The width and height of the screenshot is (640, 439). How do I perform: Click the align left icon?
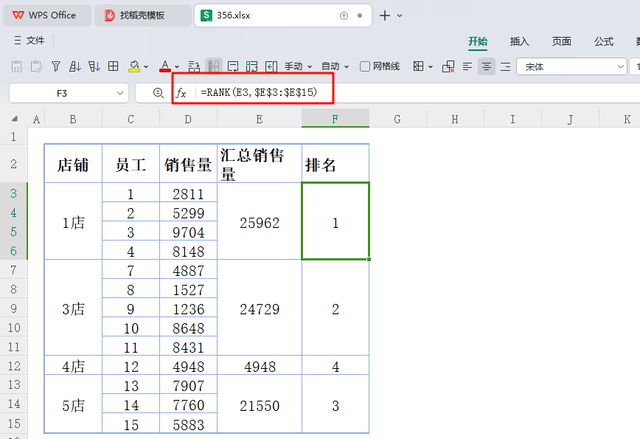(467, 66)
